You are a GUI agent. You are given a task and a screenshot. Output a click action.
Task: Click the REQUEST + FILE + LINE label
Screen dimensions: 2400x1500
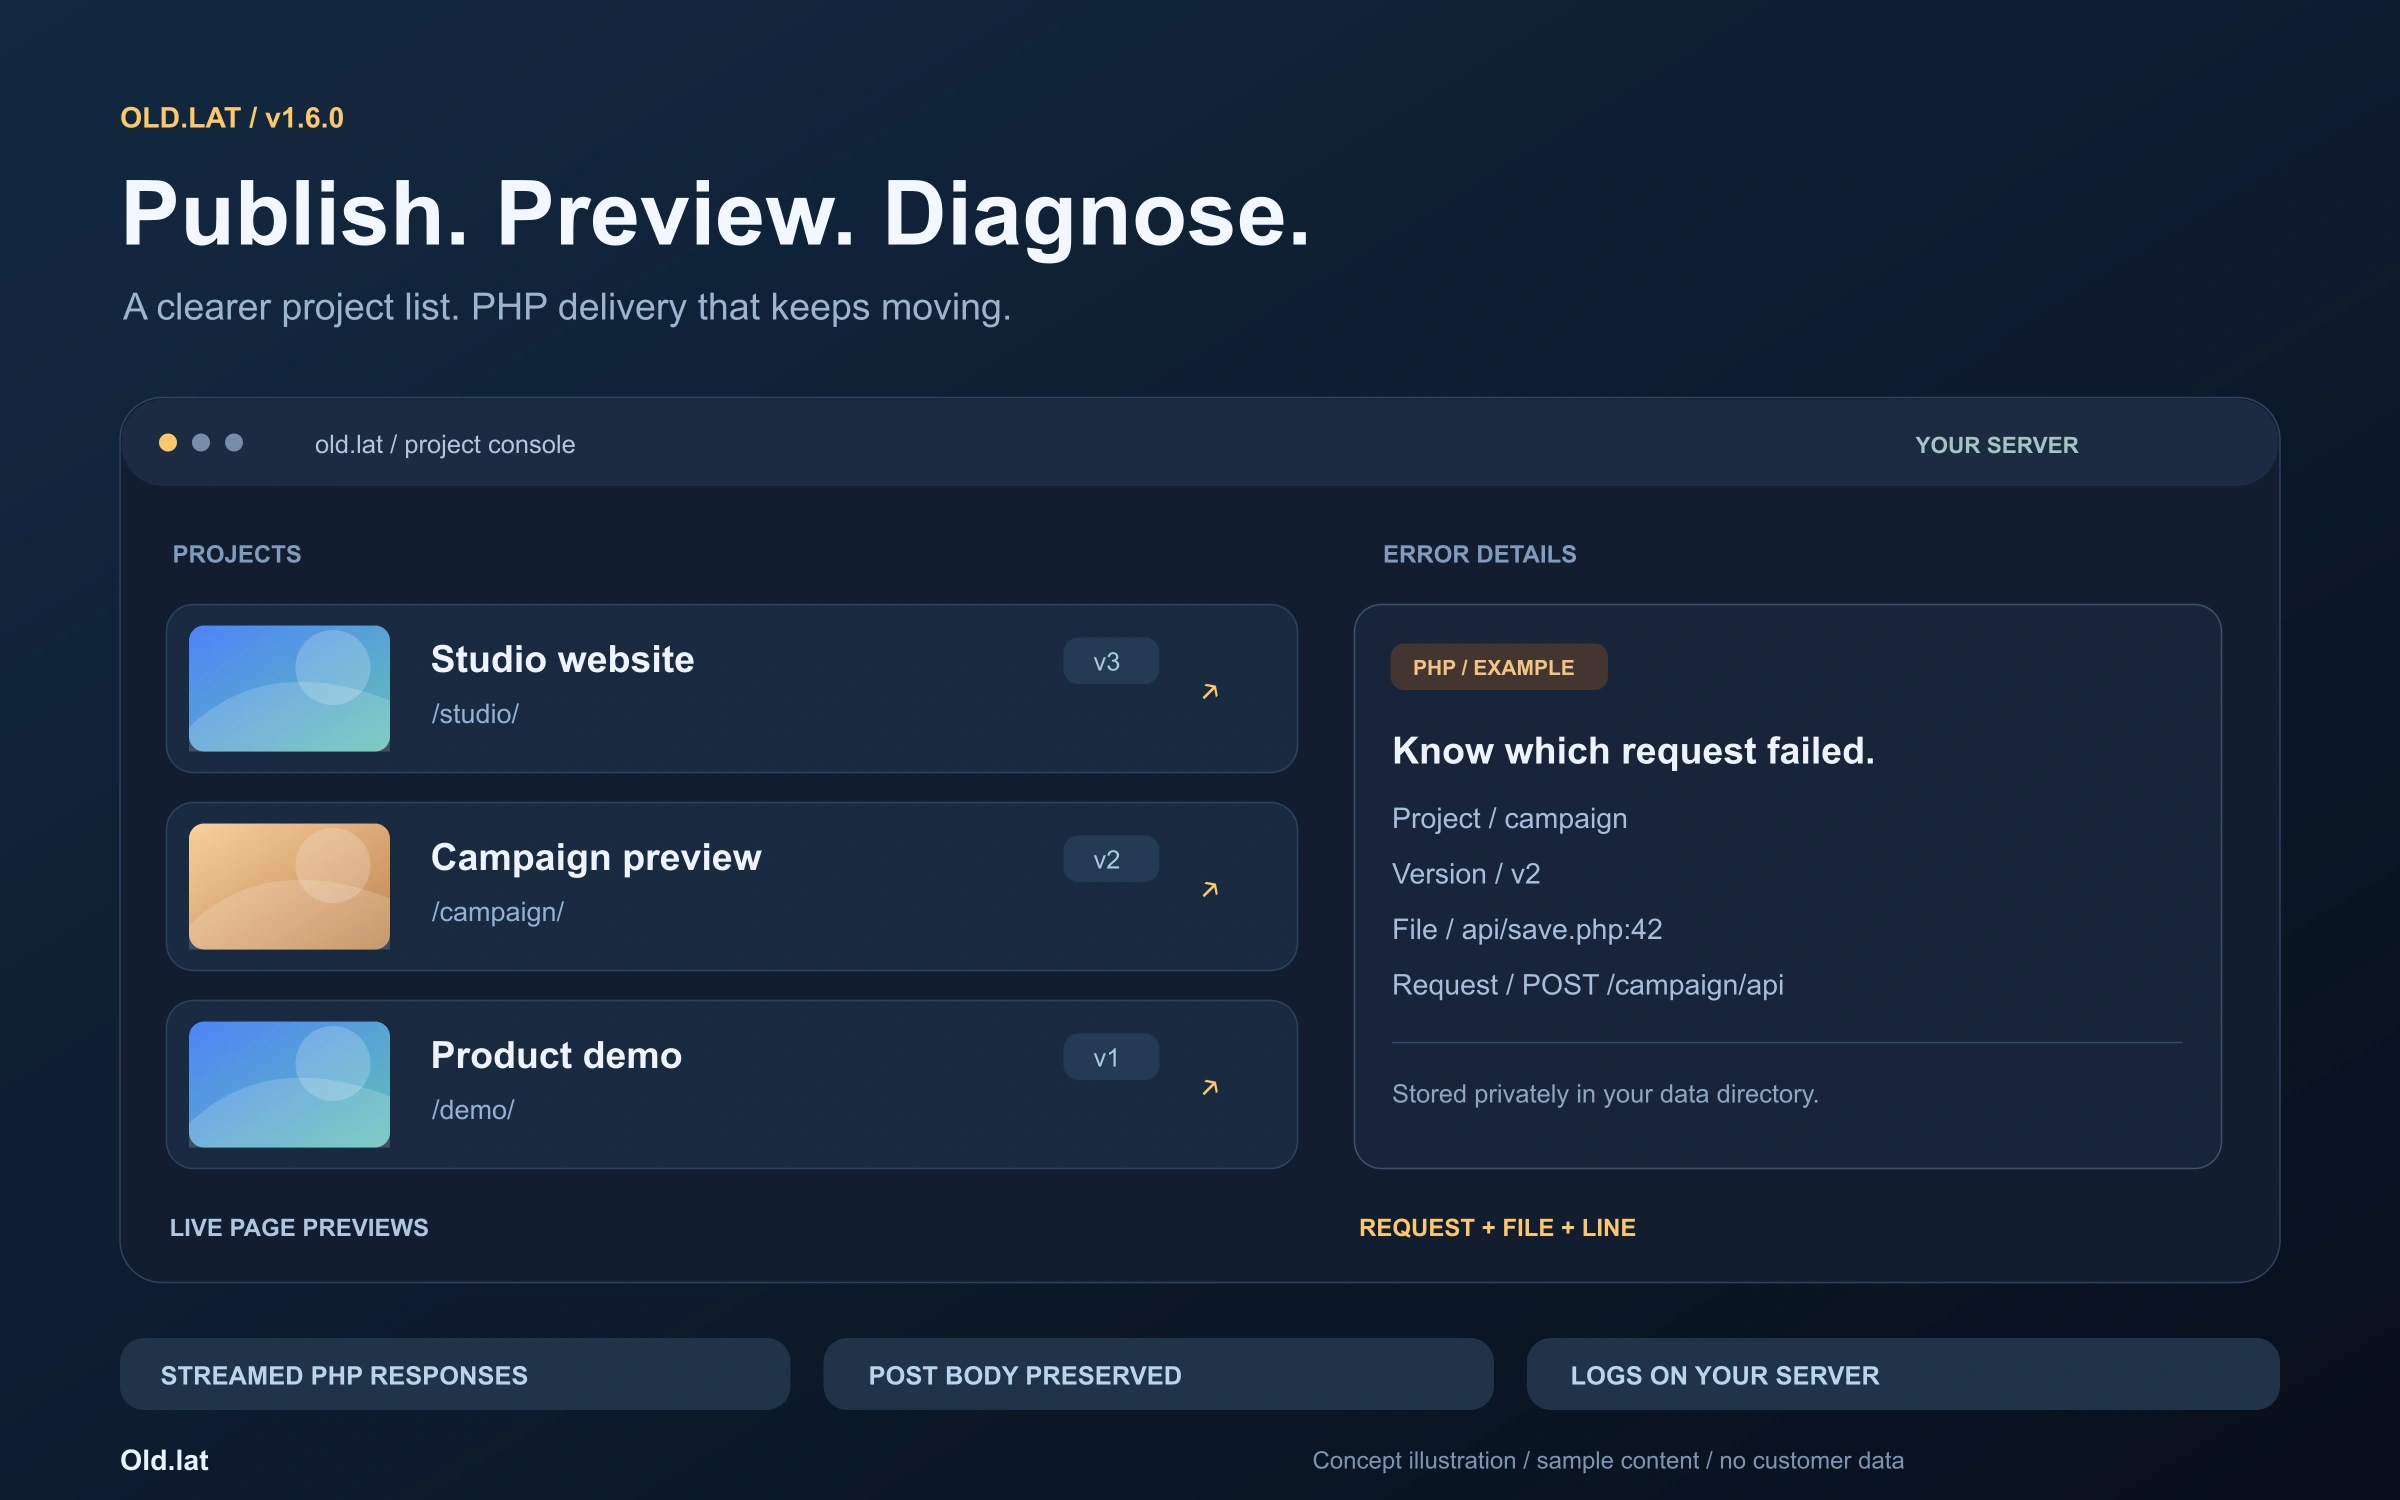1497,1227
